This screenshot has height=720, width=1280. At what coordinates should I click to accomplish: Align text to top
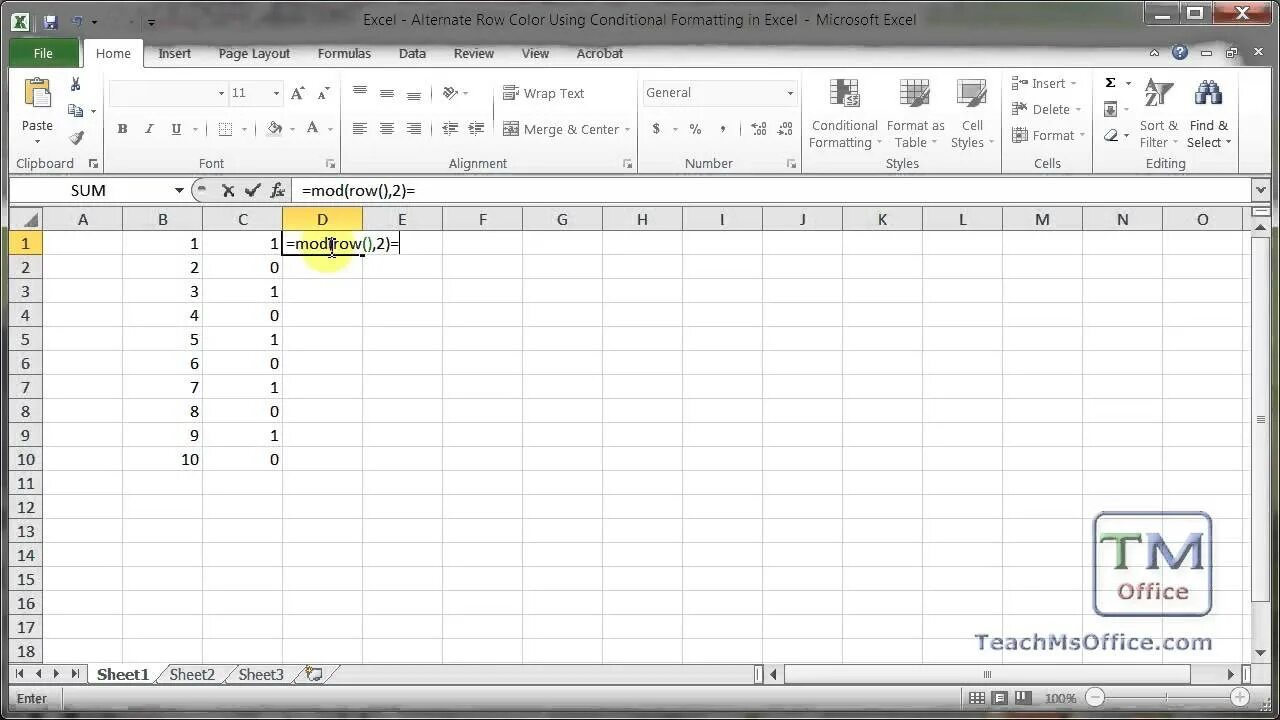360,93
